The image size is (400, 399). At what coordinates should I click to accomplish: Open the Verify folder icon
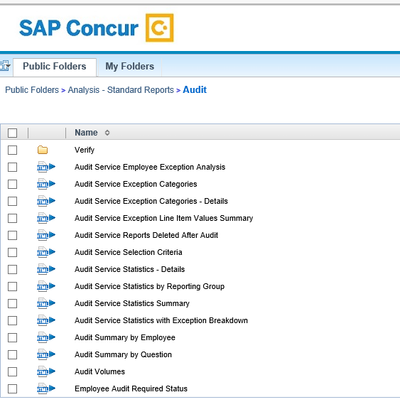tap(43, 150)
